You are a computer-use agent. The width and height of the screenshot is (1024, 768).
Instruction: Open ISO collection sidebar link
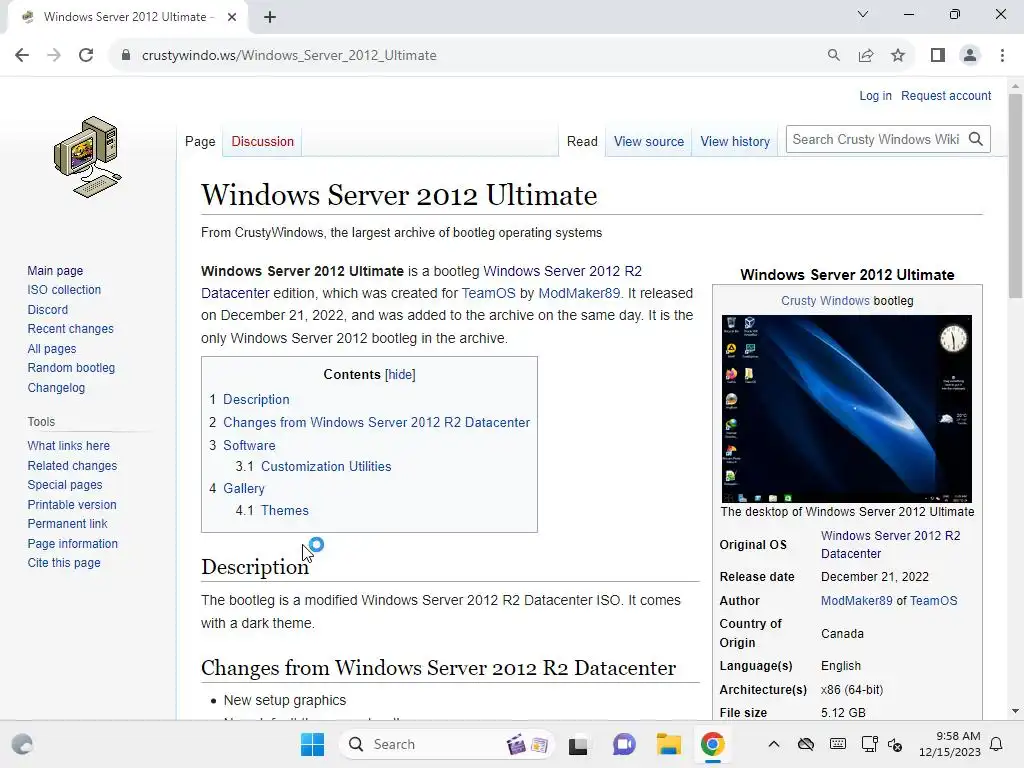click(x=64, y=290)
